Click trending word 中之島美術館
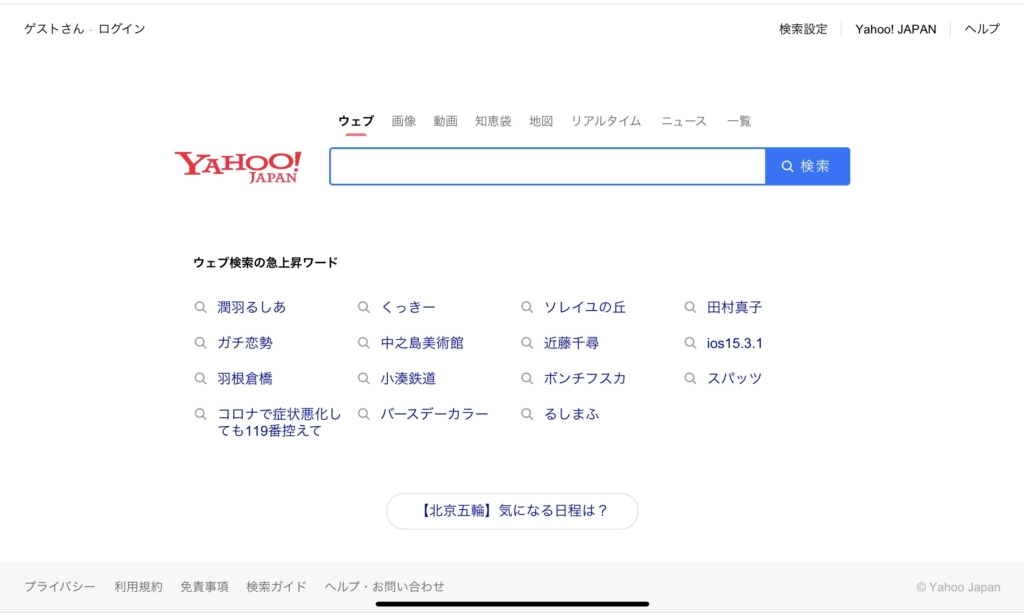The height and width of the screenshot is (613, 1024). (422, 343)
